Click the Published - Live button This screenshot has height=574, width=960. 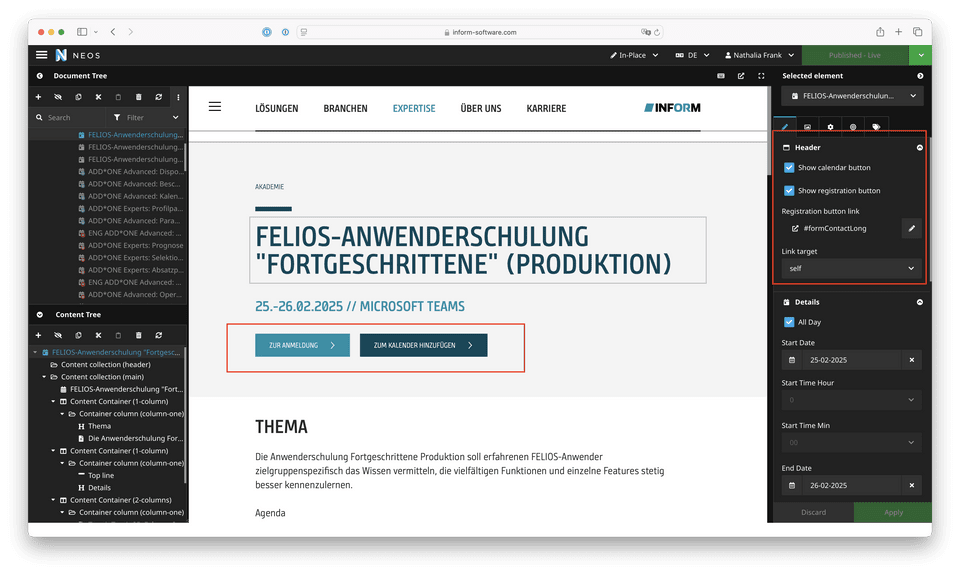[x=855, y=55]
